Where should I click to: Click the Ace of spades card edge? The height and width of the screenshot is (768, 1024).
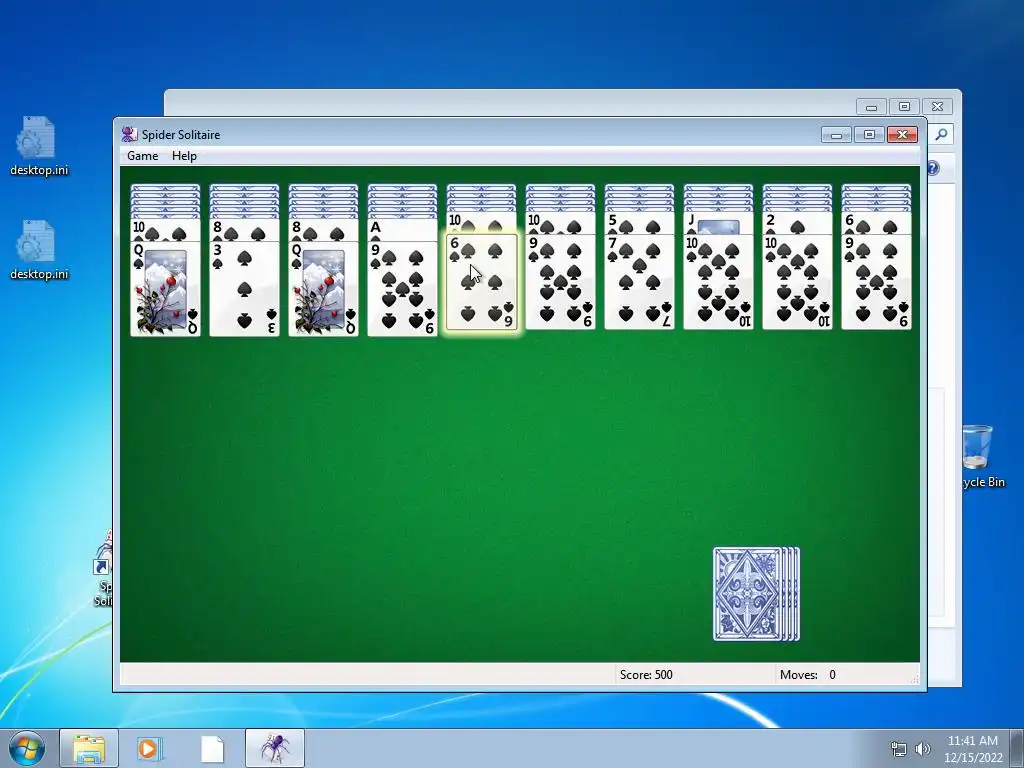coord(402,230)
